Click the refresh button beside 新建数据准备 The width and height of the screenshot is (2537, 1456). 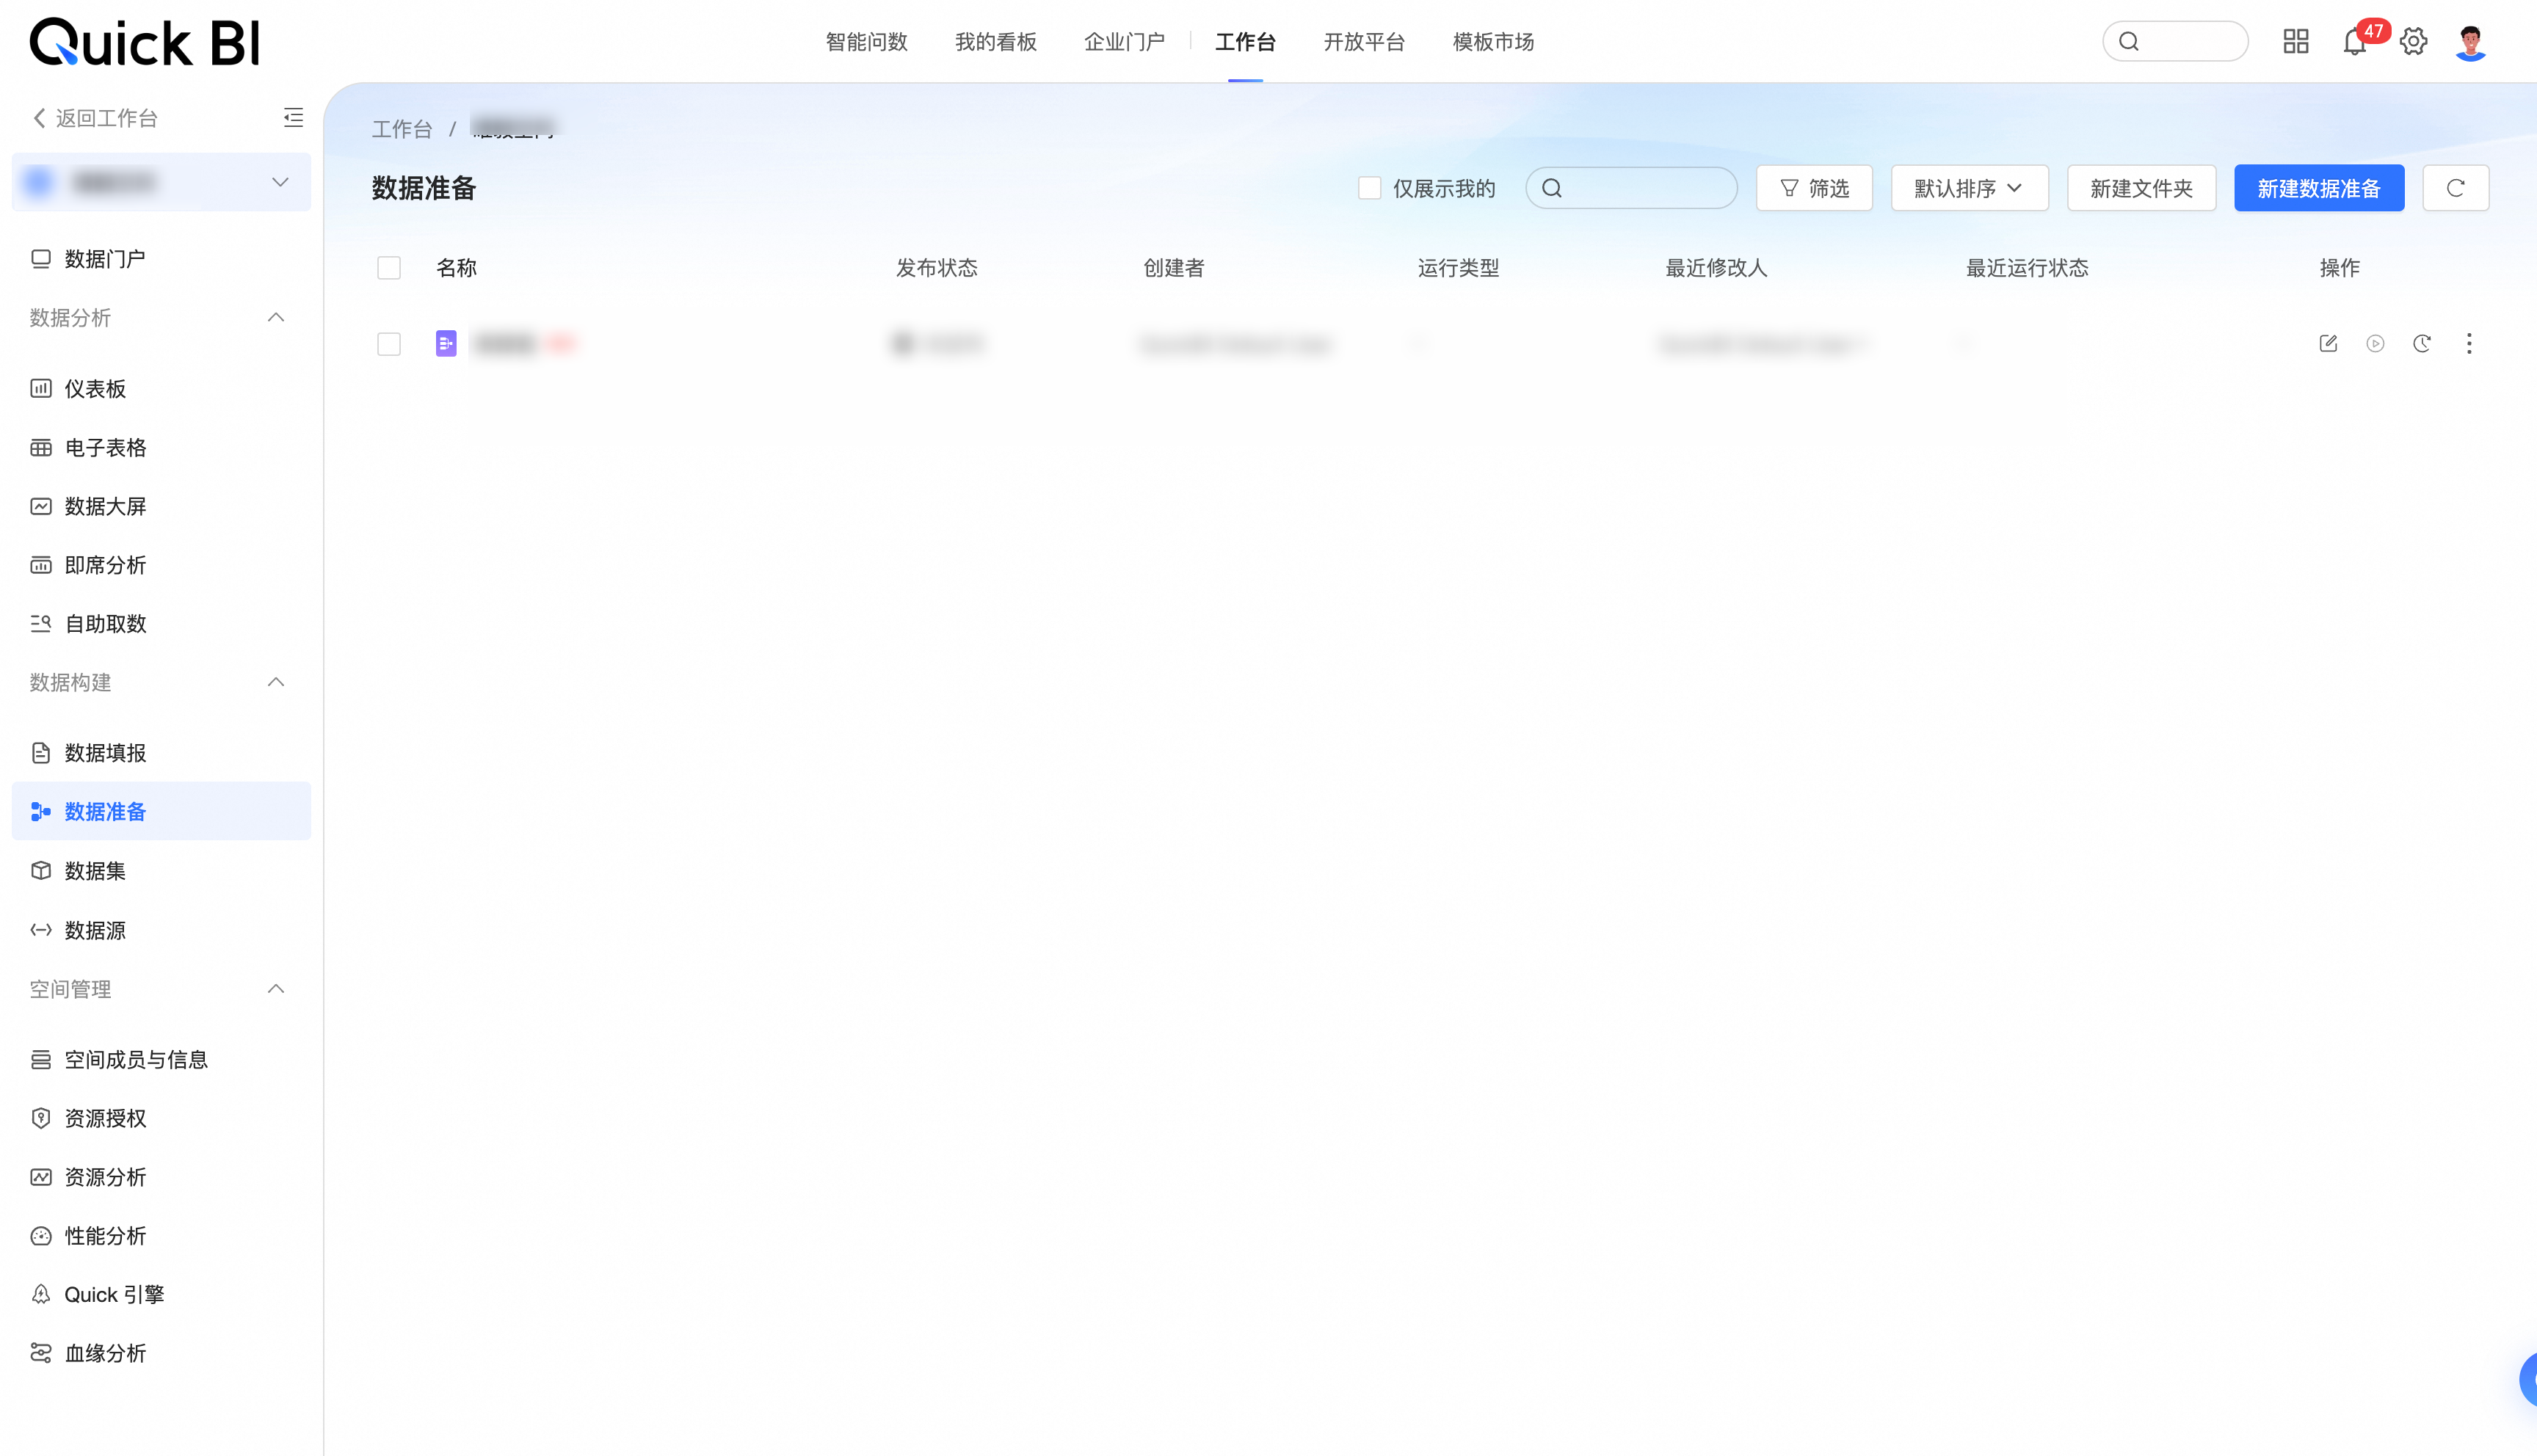point(2455,188)
